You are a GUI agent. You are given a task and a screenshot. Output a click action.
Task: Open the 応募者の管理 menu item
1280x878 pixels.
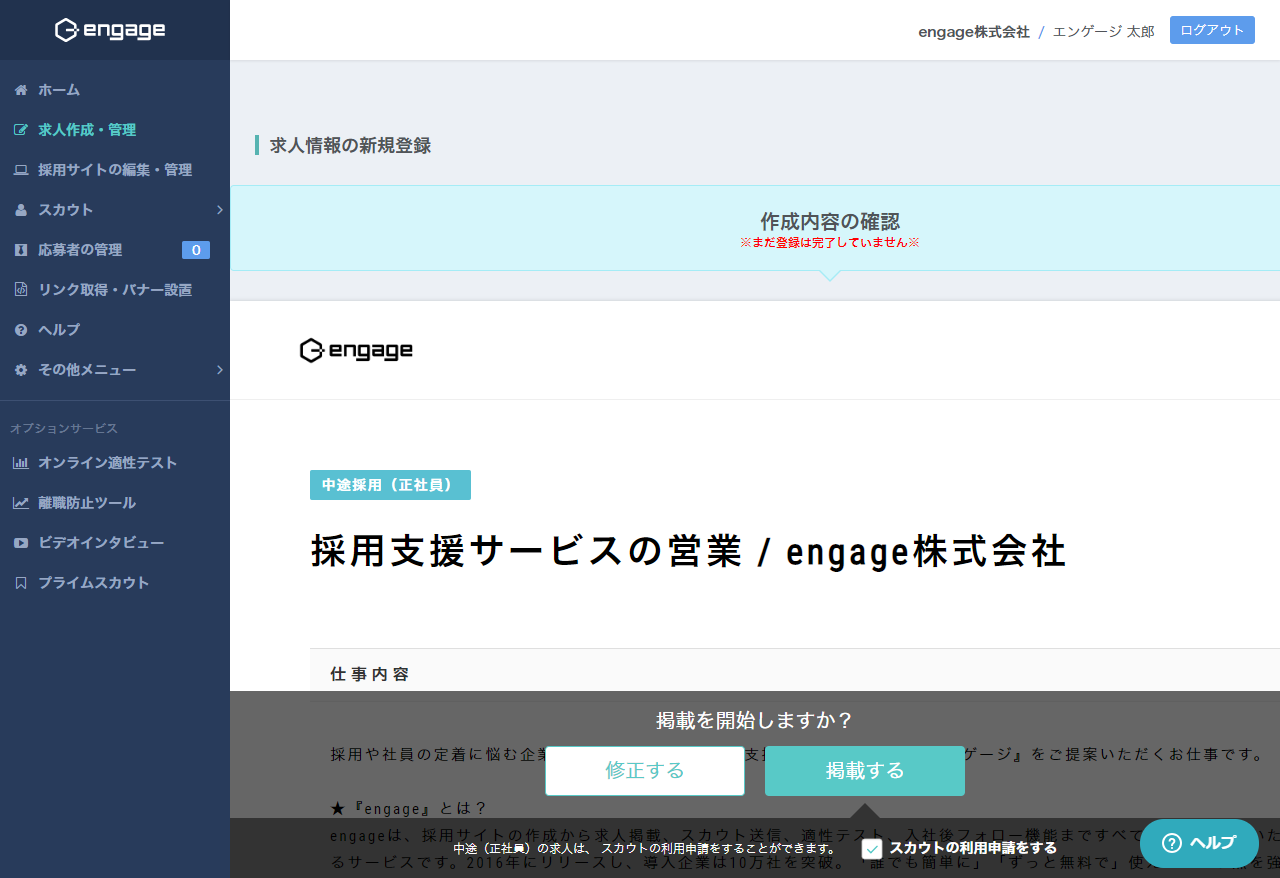point(115,250)
